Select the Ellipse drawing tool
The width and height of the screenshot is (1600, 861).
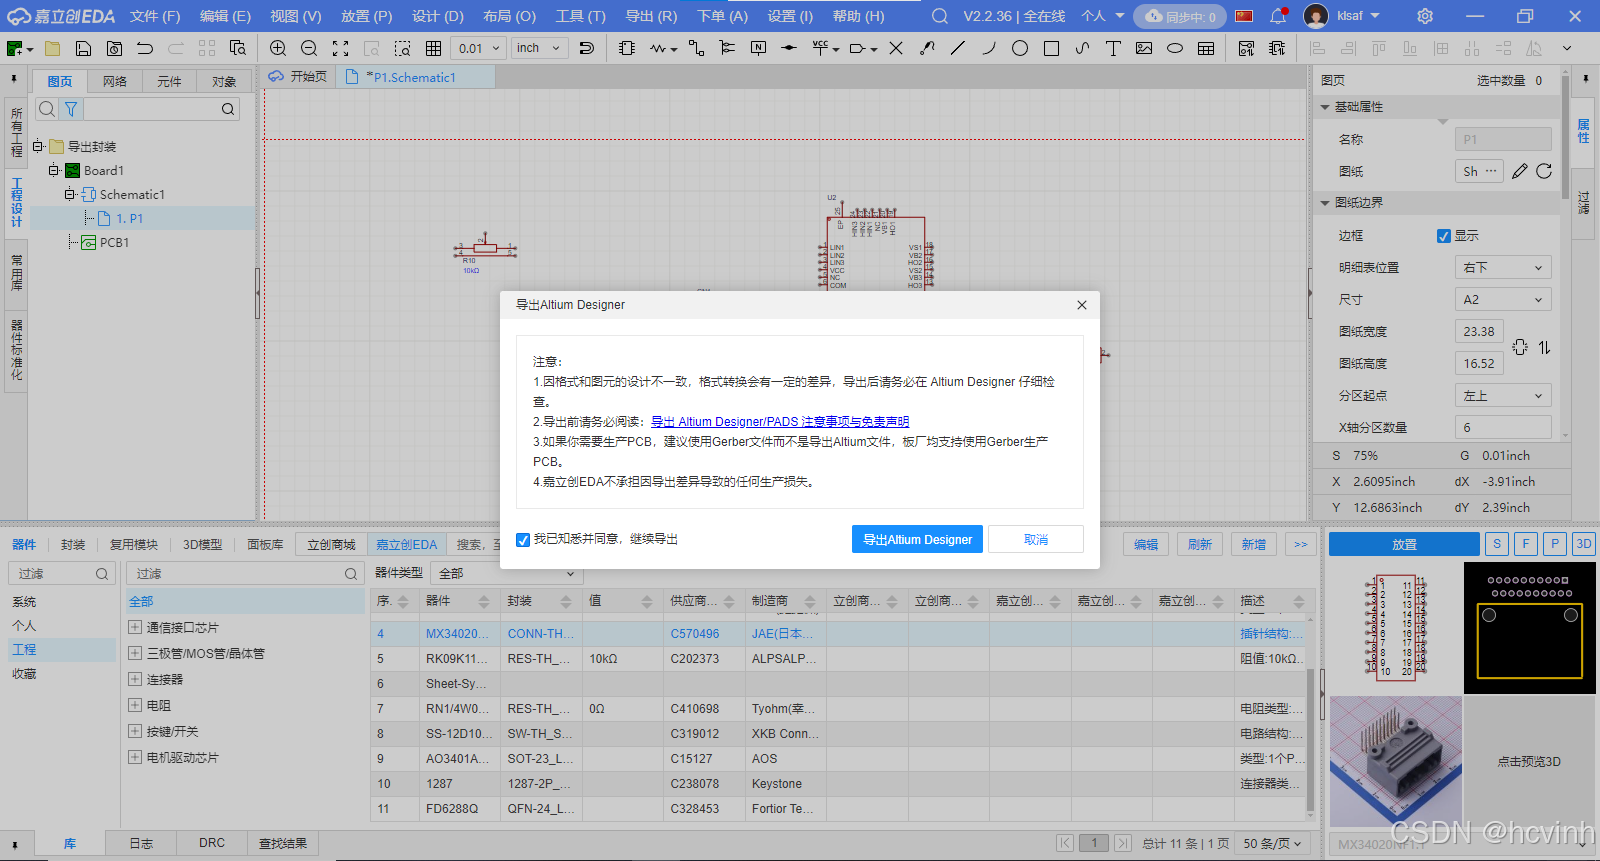pos(1175,48)
